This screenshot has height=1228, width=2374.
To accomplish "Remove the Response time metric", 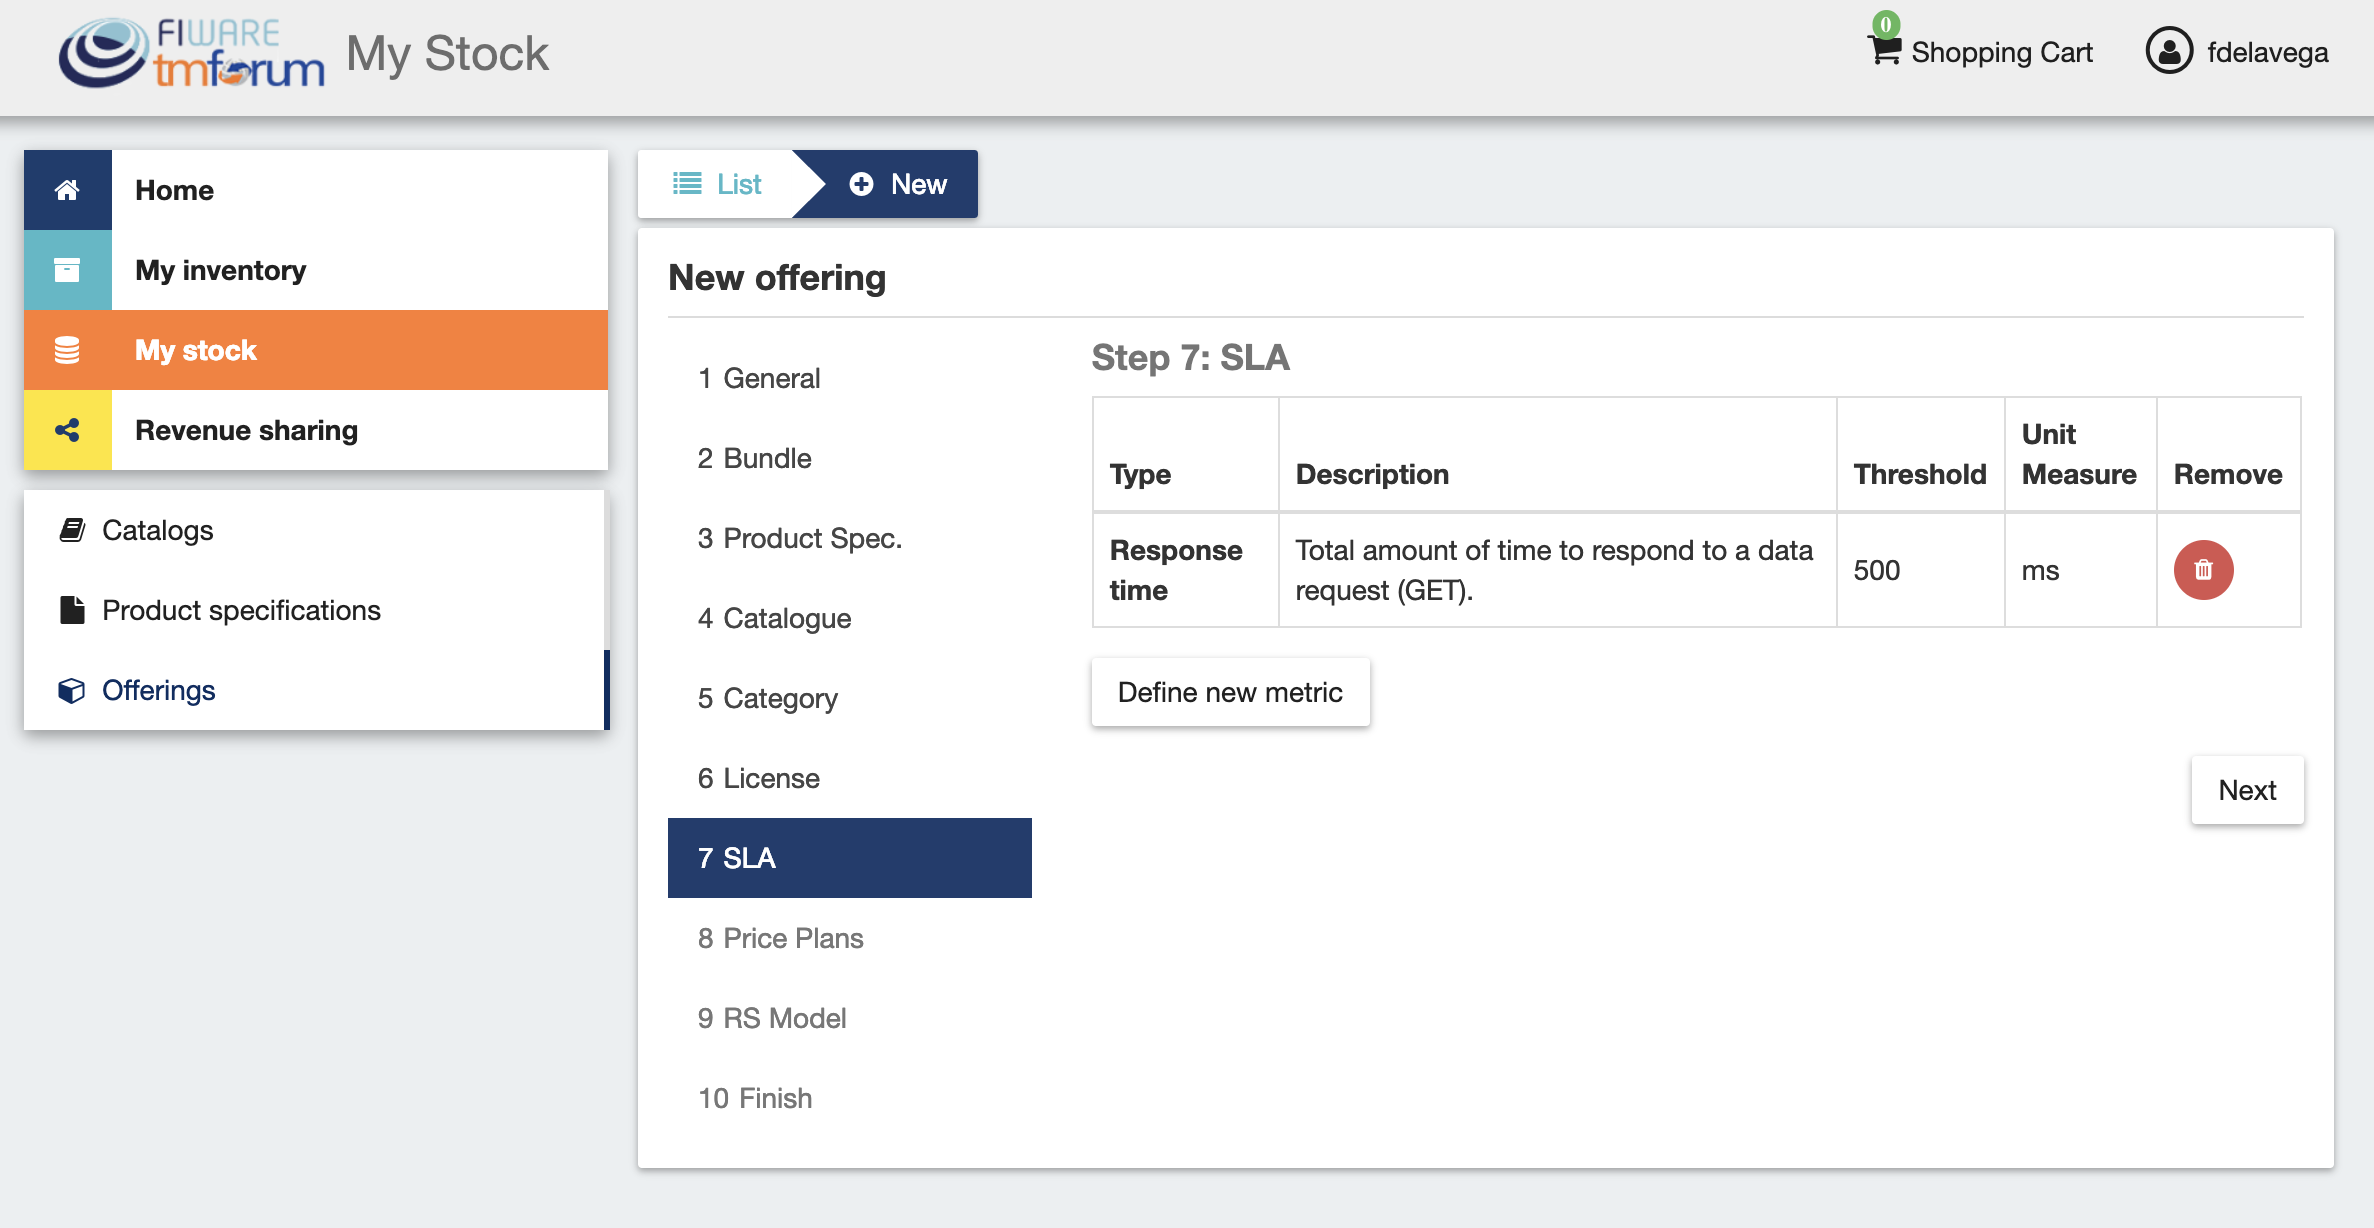I will tap(2203, 570).
